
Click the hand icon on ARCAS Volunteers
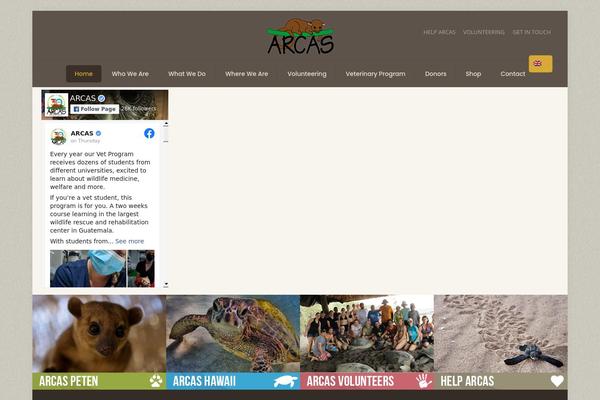423,381
